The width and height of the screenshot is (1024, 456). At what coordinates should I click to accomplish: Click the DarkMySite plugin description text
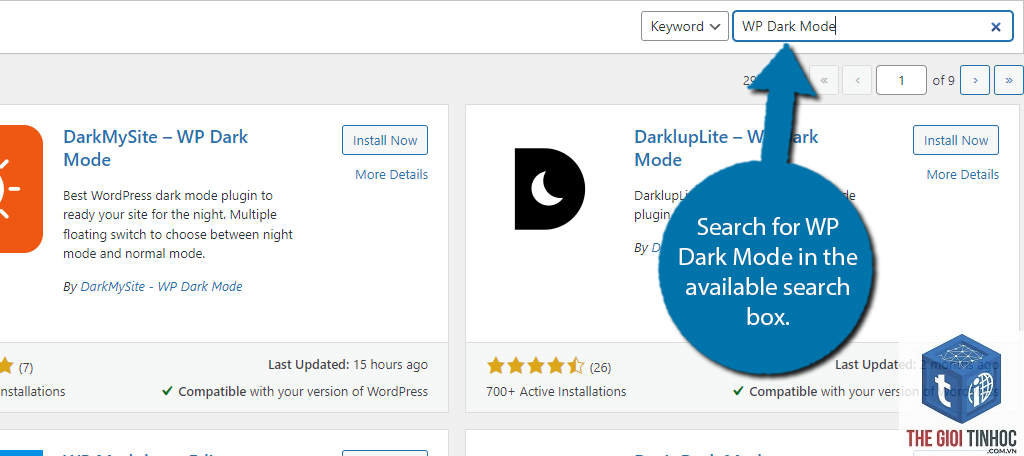[x=178, y=225]
